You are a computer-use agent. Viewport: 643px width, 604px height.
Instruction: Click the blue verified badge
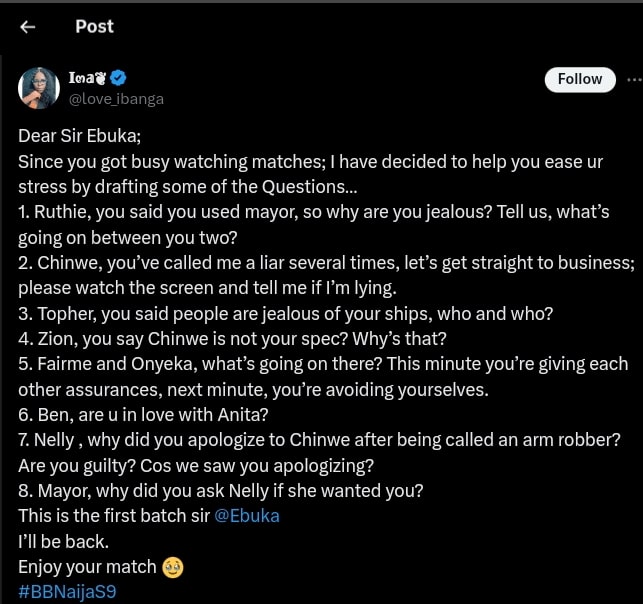[117, 78]
